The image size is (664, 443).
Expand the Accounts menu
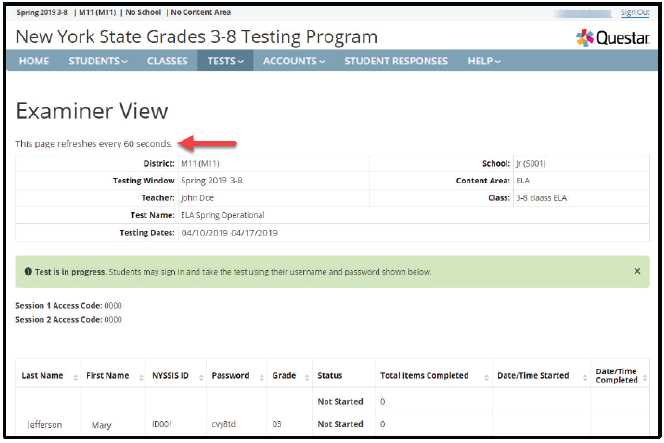294,61
